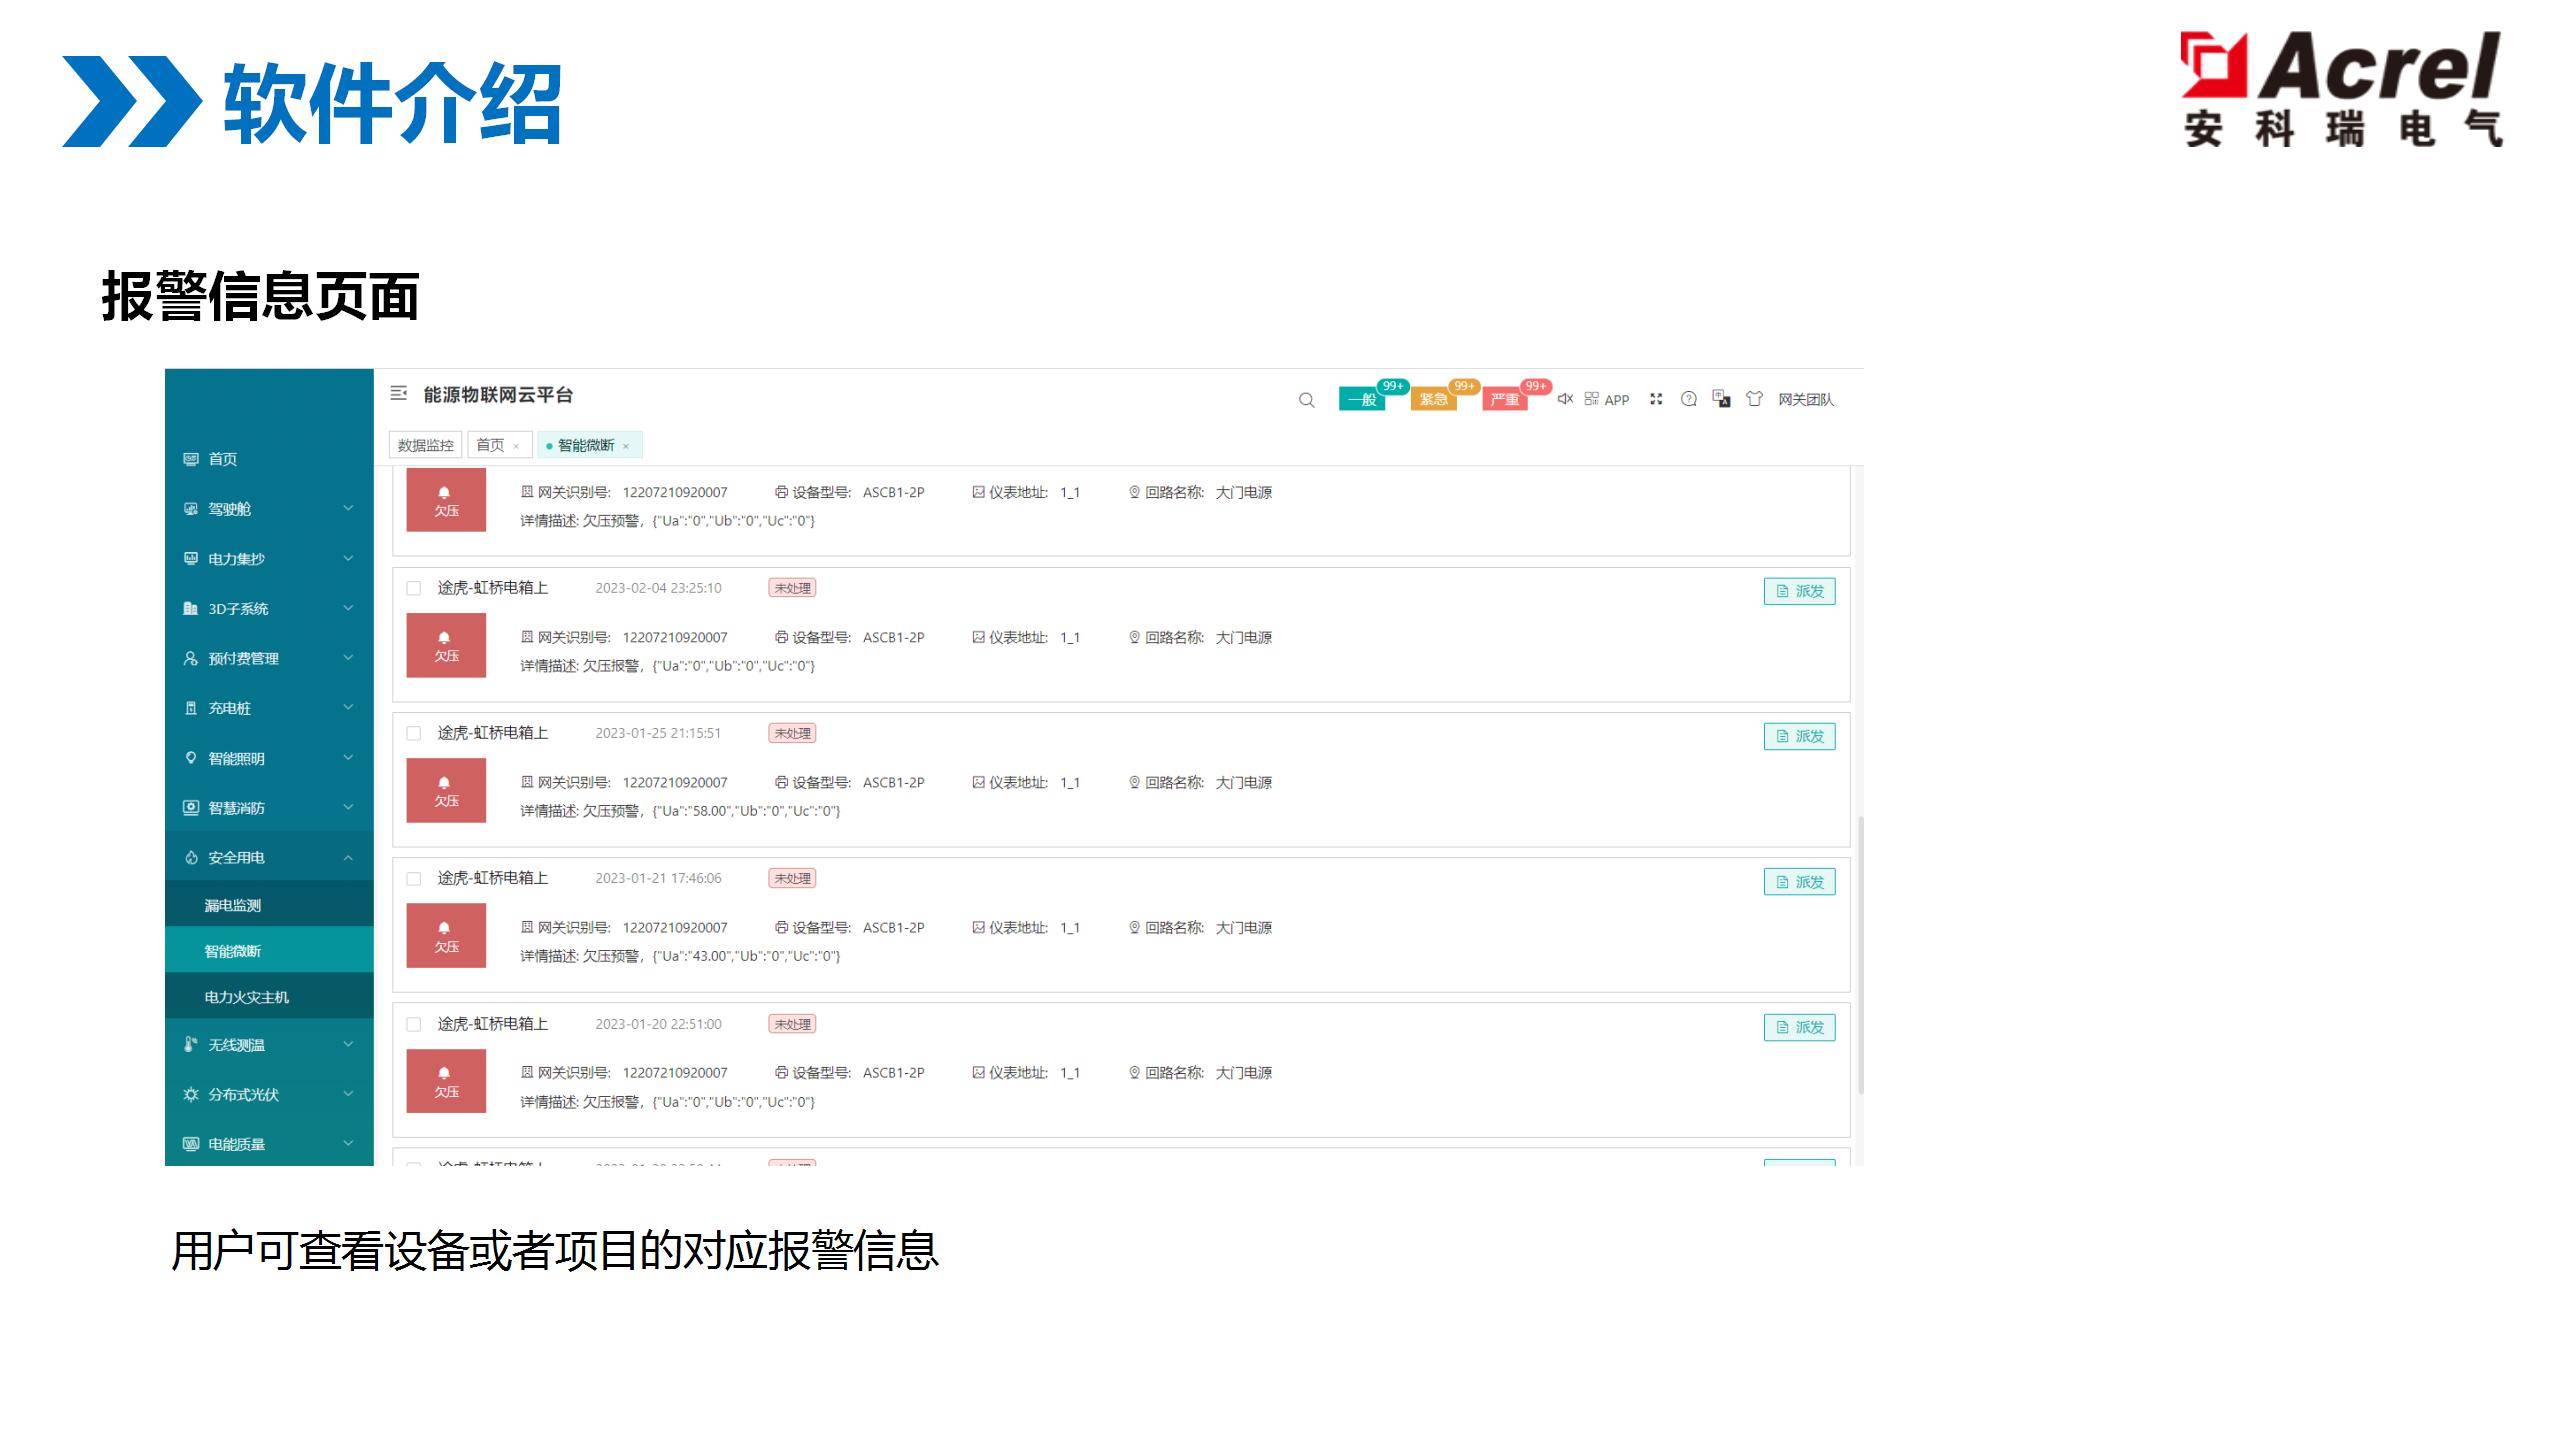Check the 2023-01-25 21:15:51 alarm checkbox
Viewport: 2560px width, 1440px height.
pos(413,733)
